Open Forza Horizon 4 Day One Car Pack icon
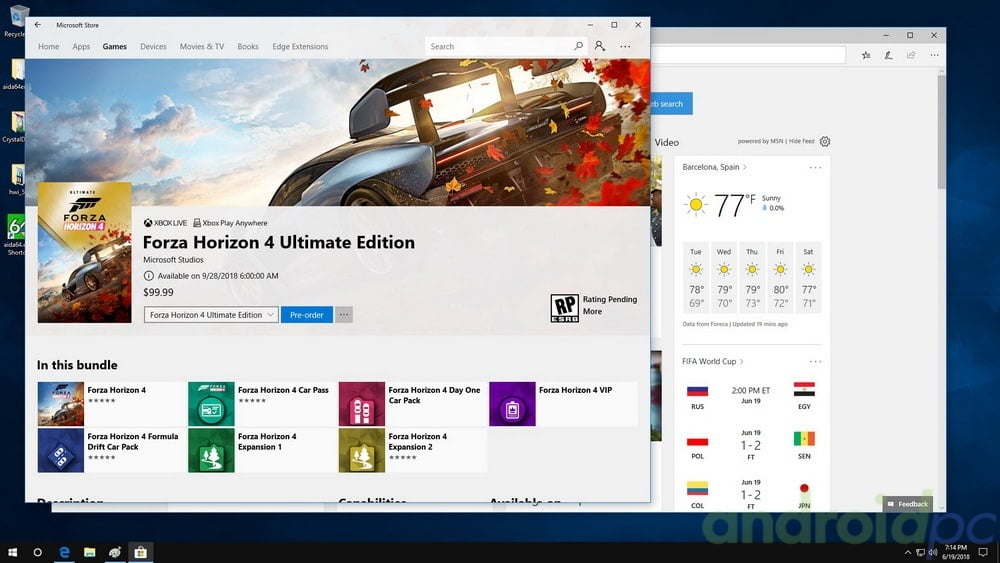Viewport: 1000px width, 563px height. tap(362, 404)
